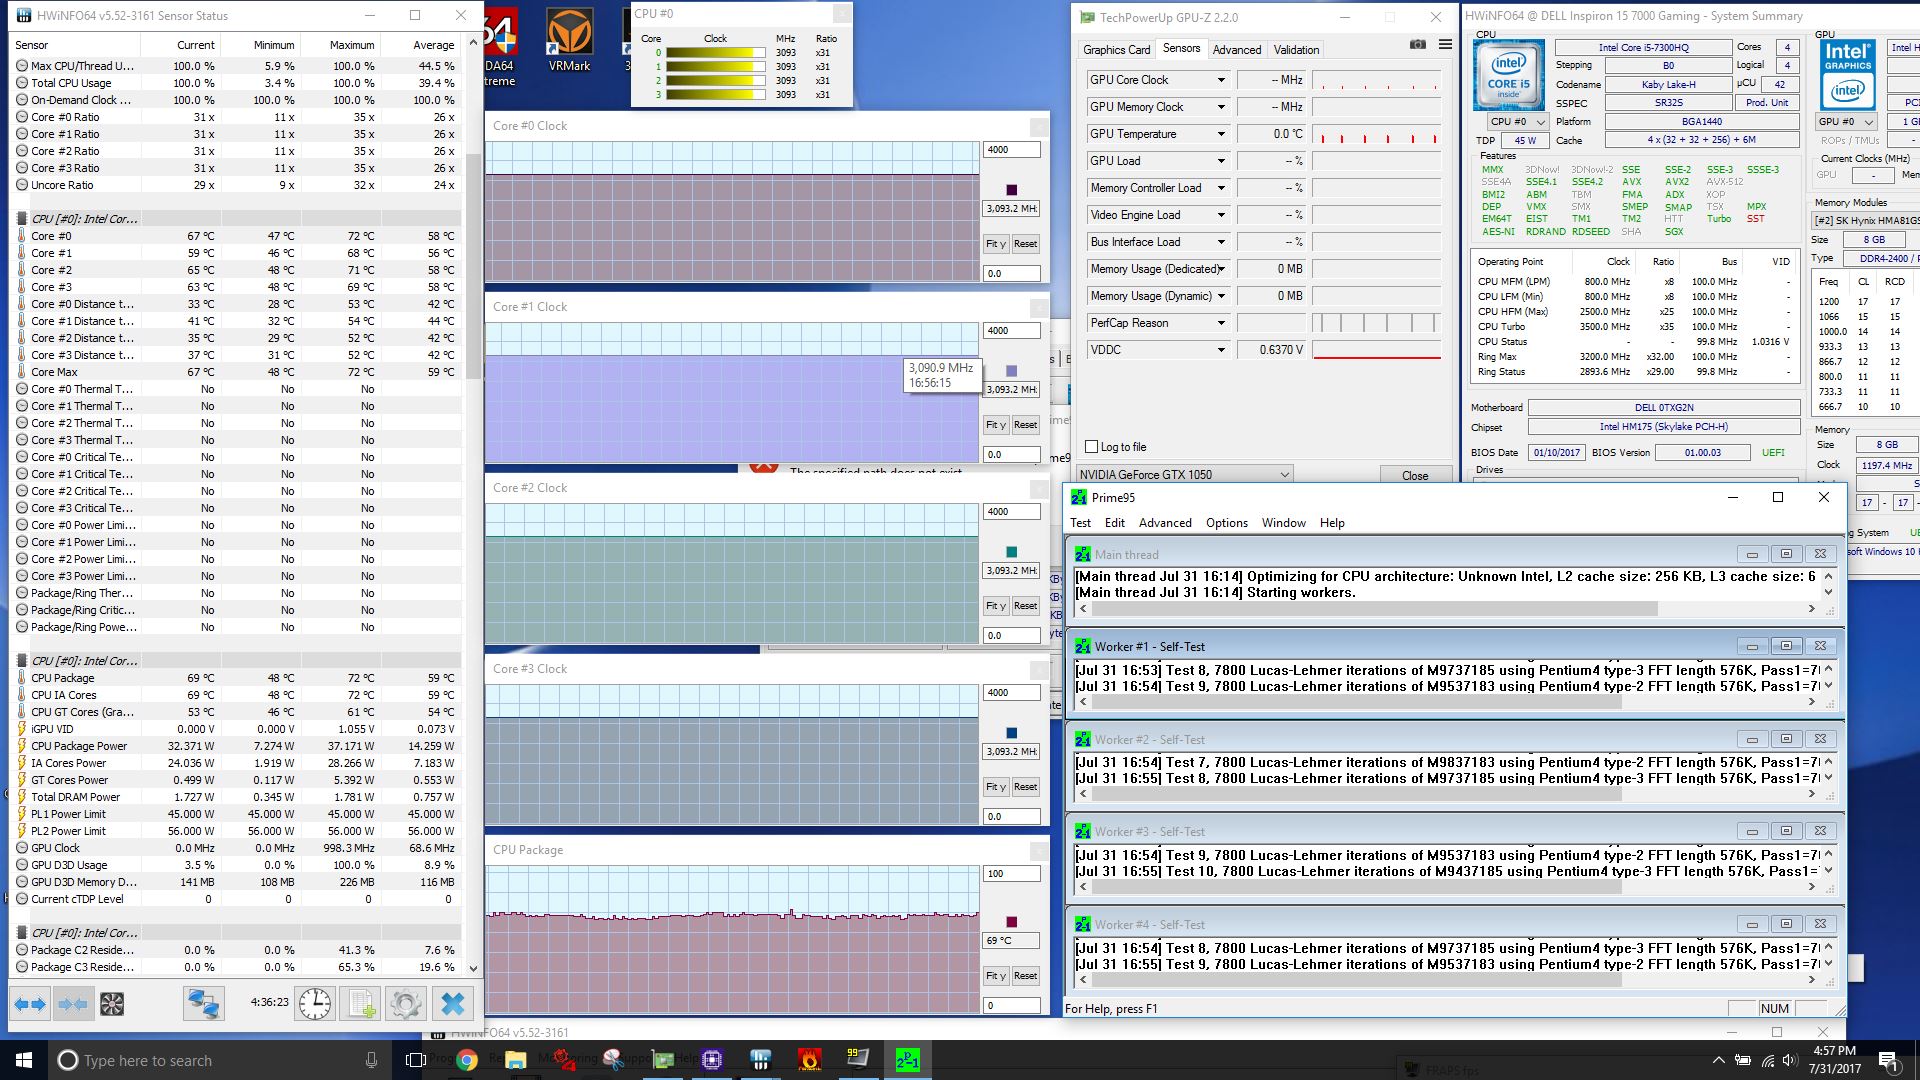The image size is (1920, 1080).
Task: Open the GPU-Z hamburger menu icon
Action: pos(1445,45)
